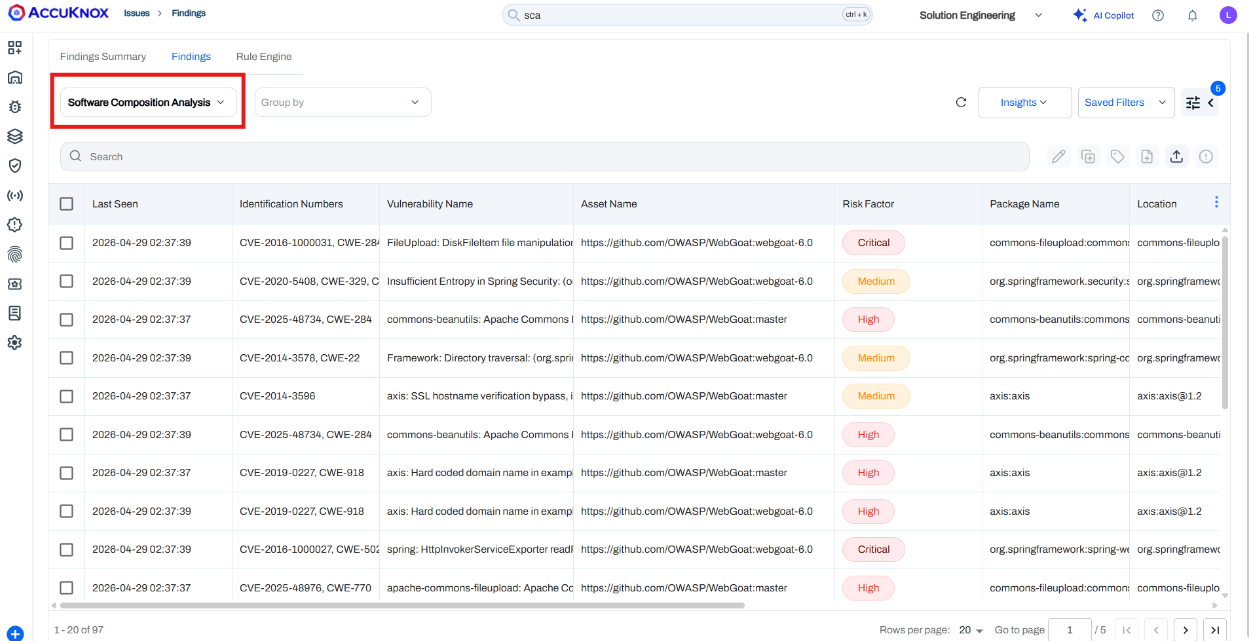Open the AI Copilot button
This screenshot has width=1249, height=641.
pos(1104,15)
